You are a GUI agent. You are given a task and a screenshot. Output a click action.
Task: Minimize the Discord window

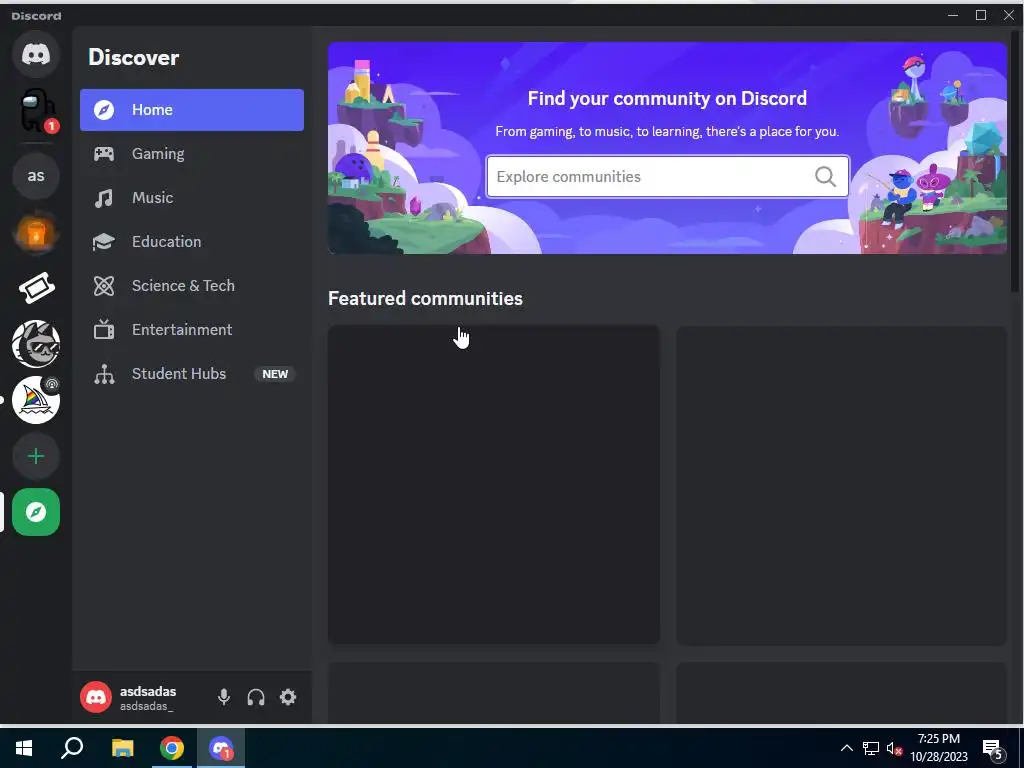point(953,15)
